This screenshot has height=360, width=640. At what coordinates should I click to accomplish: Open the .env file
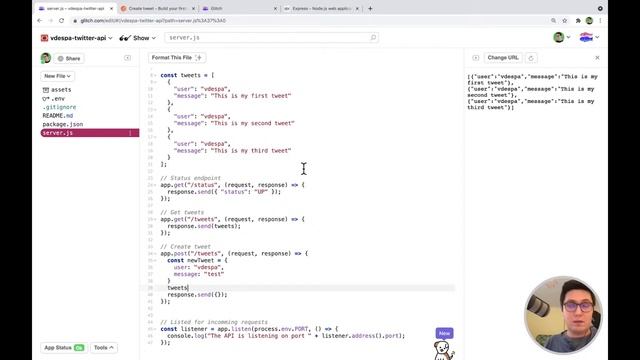[x=53, y=98]
